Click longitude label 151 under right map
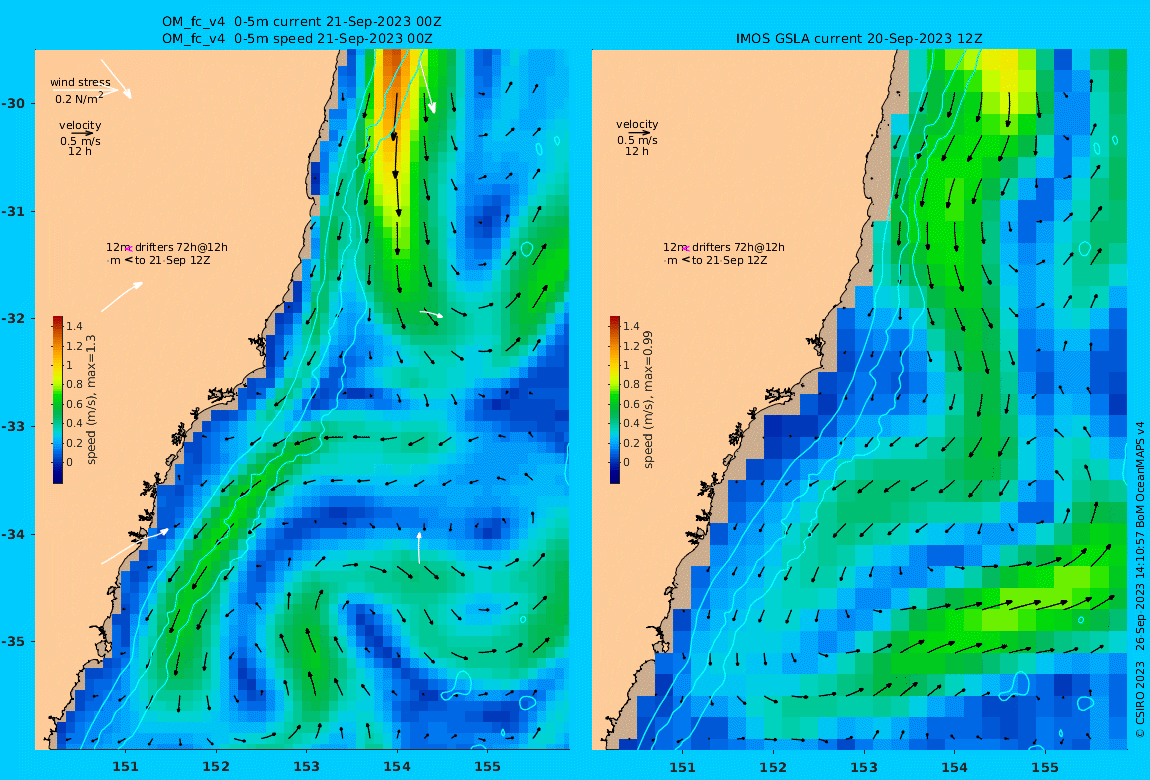Image resolution: width=1150 pixels, height=780 pixels. tap(683, 768)
